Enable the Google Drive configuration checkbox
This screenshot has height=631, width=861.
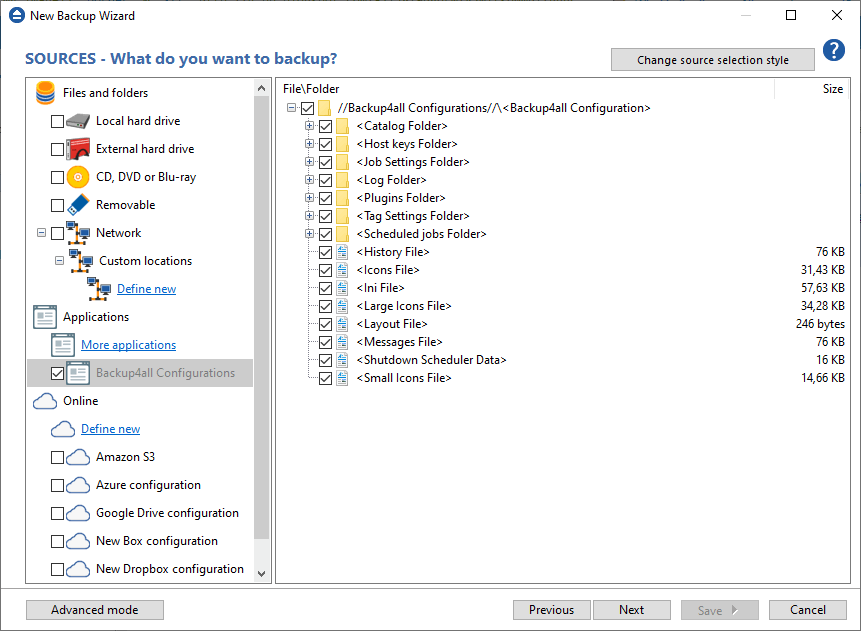57,513
